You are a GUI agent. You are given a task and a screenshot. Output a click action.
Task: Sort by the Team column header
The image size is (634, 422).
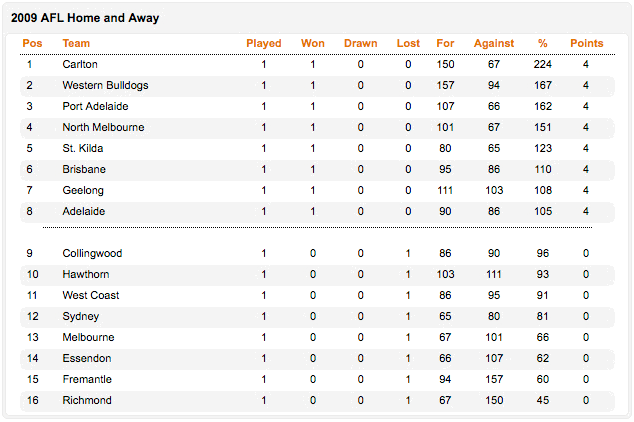(76, 43)
